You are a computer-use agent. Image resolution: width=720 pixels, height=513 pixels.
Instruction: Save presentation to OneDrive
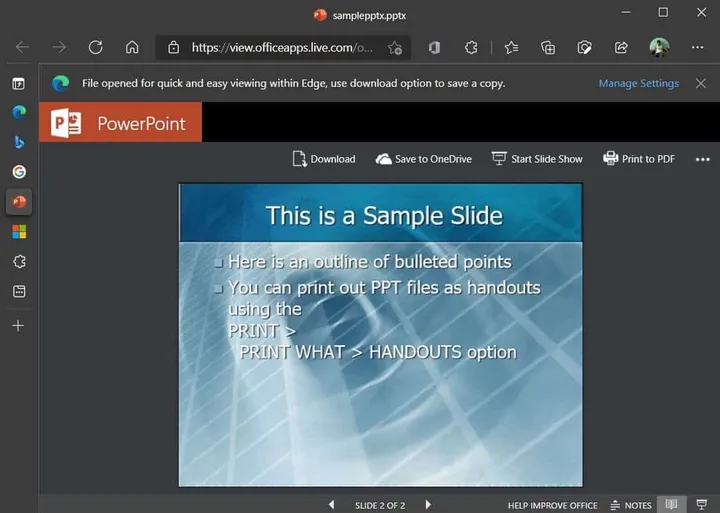pos(423,159)
